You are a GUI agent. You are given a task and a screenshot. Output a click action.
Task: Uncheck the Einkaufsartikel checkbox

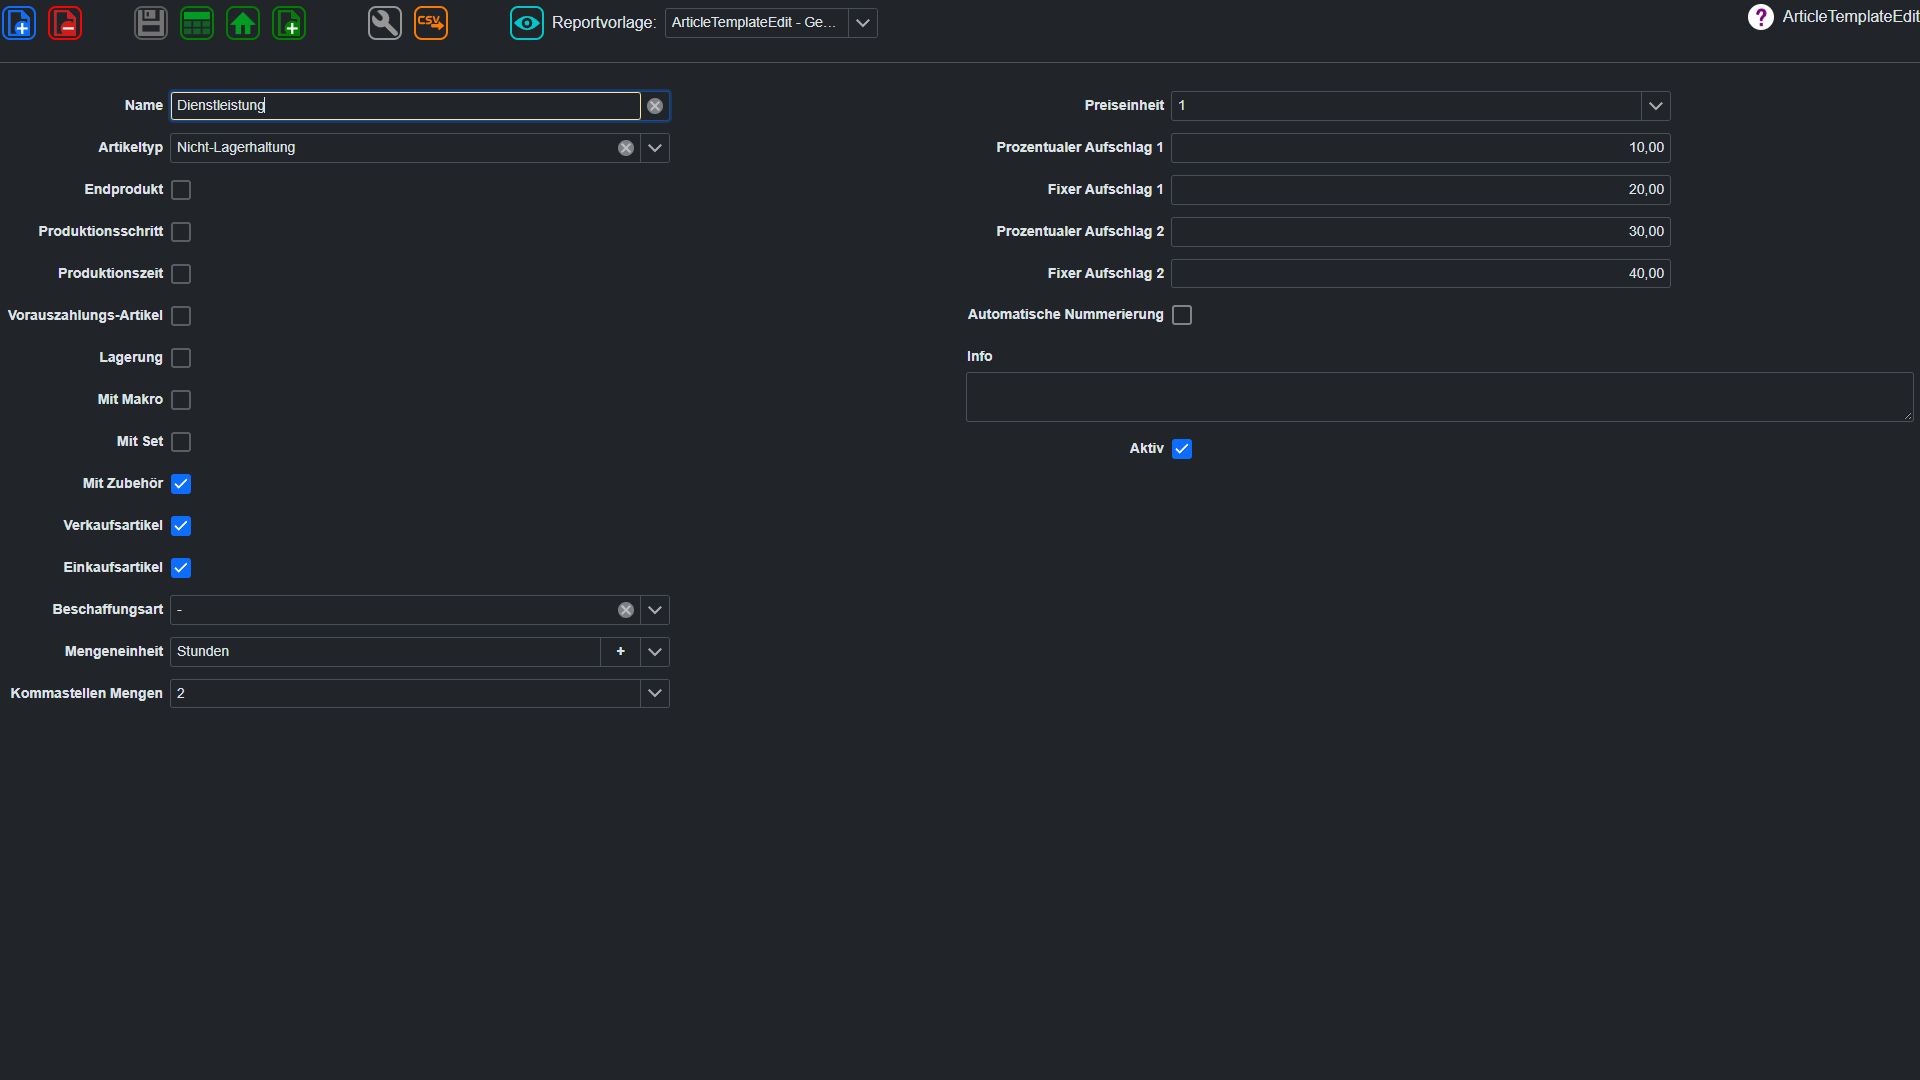coord(181,568)
